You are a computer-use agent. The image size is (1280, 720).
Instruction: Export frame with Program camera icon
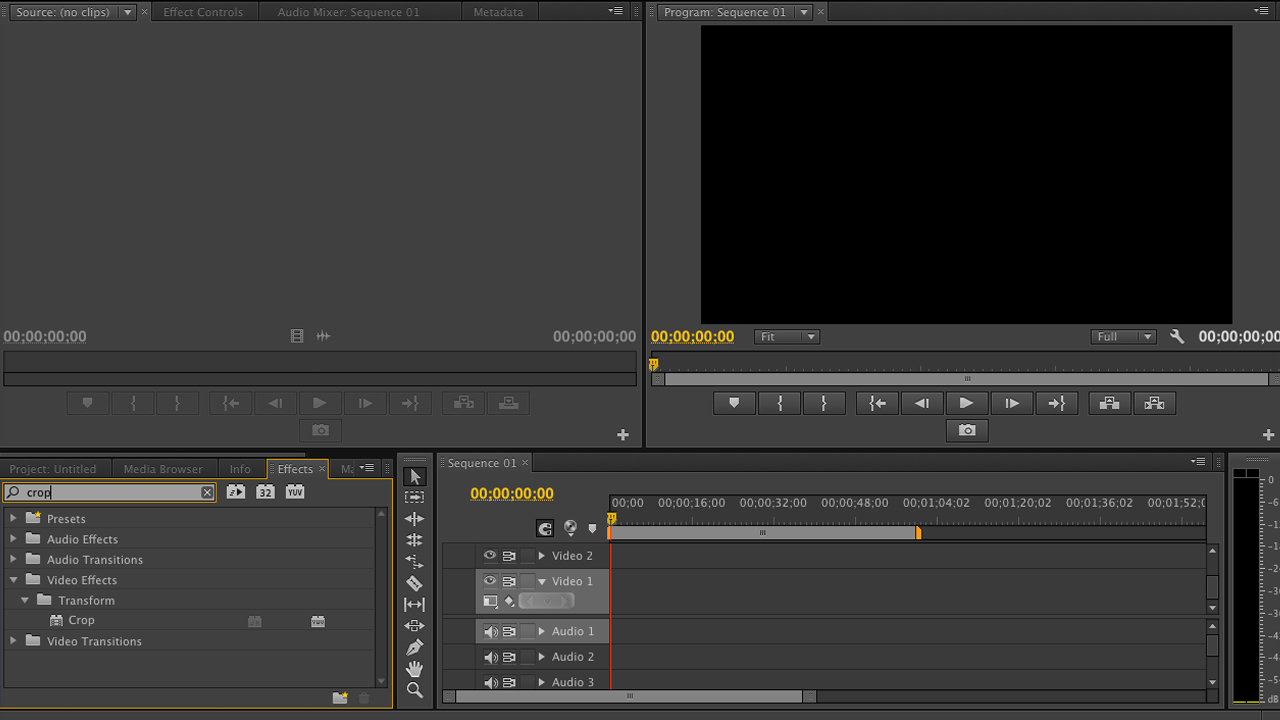(967, 430)
